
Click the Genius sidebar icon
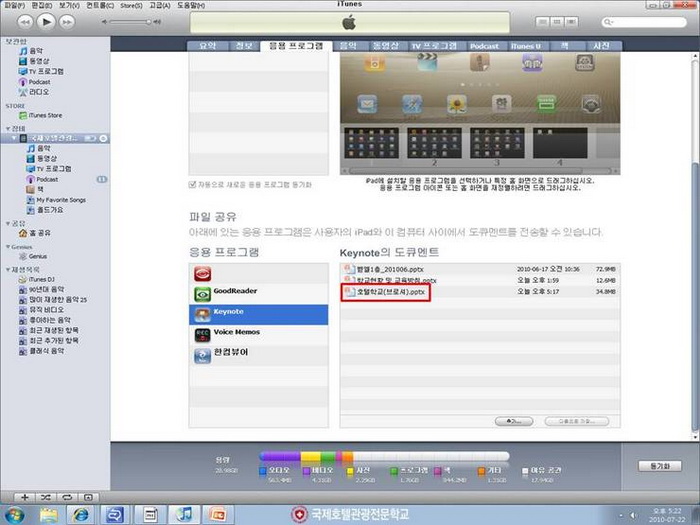click(21, 256)
